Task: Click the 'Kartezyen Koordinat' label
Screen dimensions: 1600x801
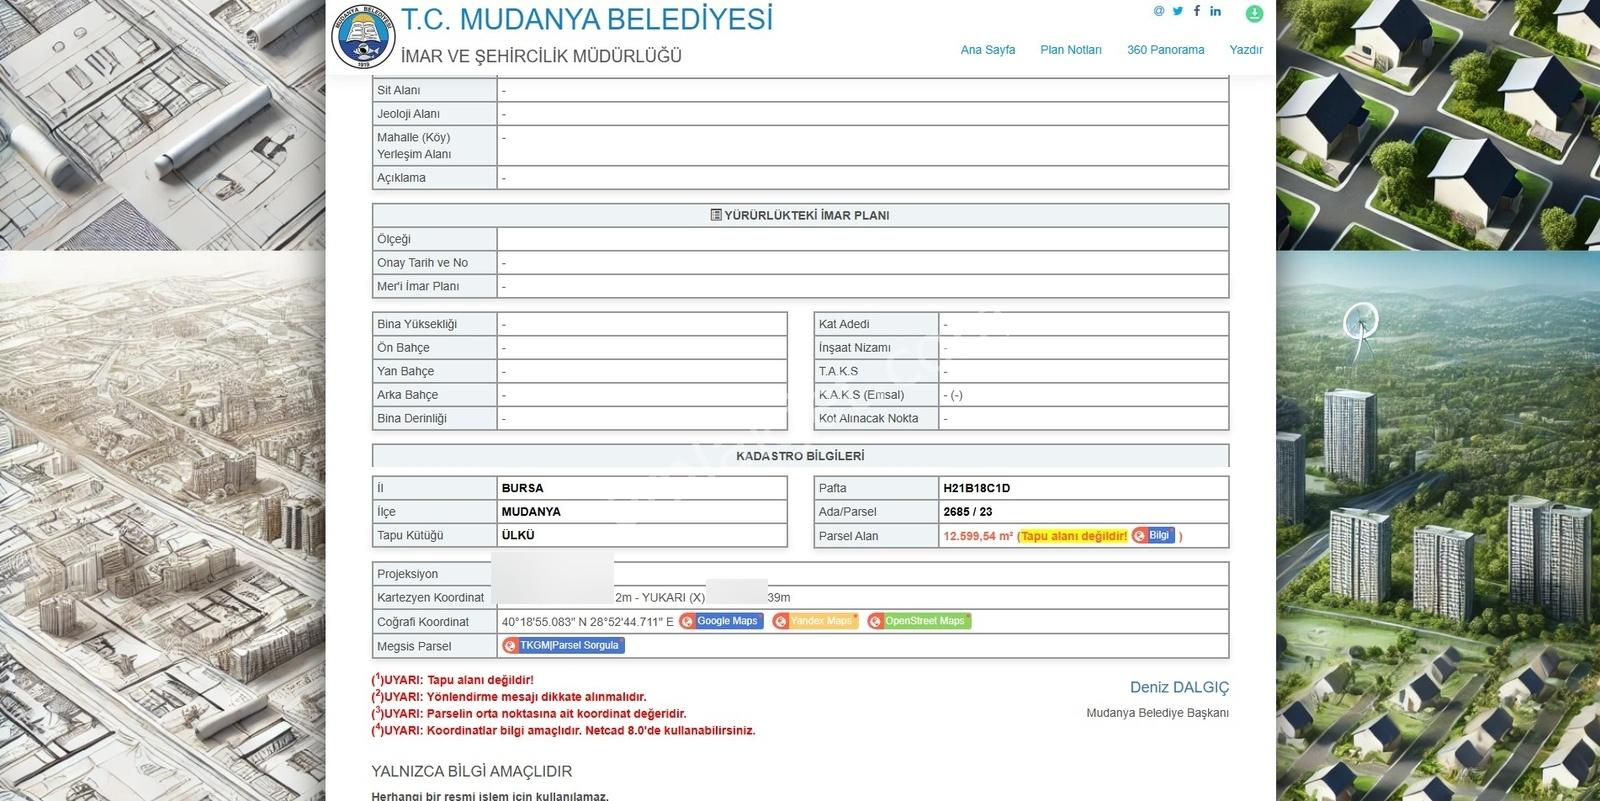Action: coord(430,598)
